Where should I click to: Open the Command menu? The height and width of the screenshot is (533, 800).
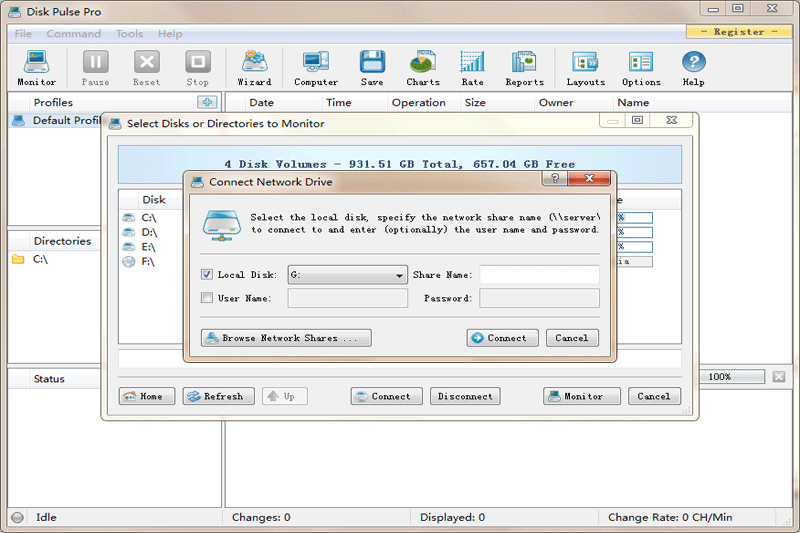pyautogui.click(x=73, y=34)
